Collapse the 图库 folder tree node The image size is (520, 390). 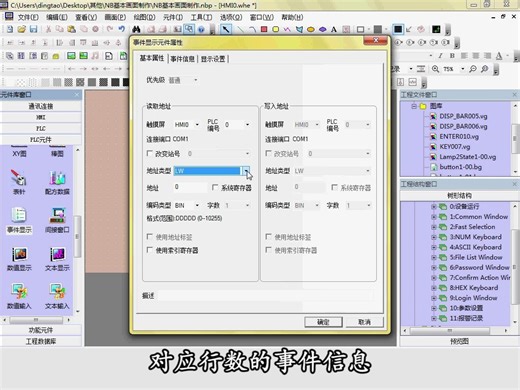414,106
